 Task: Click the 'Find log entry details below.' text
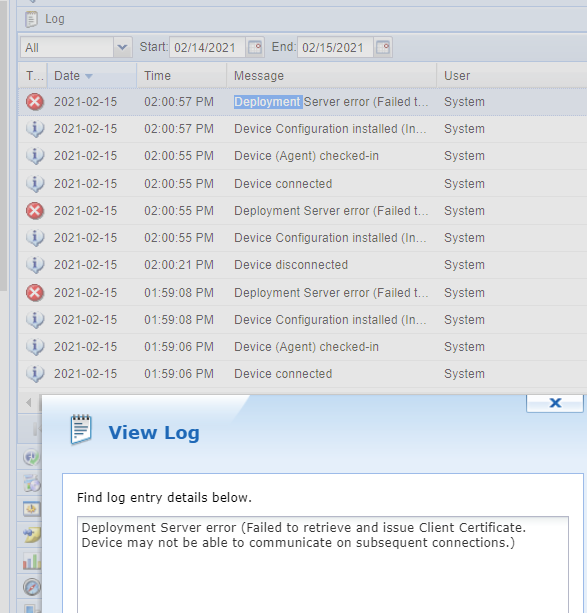pyautogui.click(x=164, y=498)
